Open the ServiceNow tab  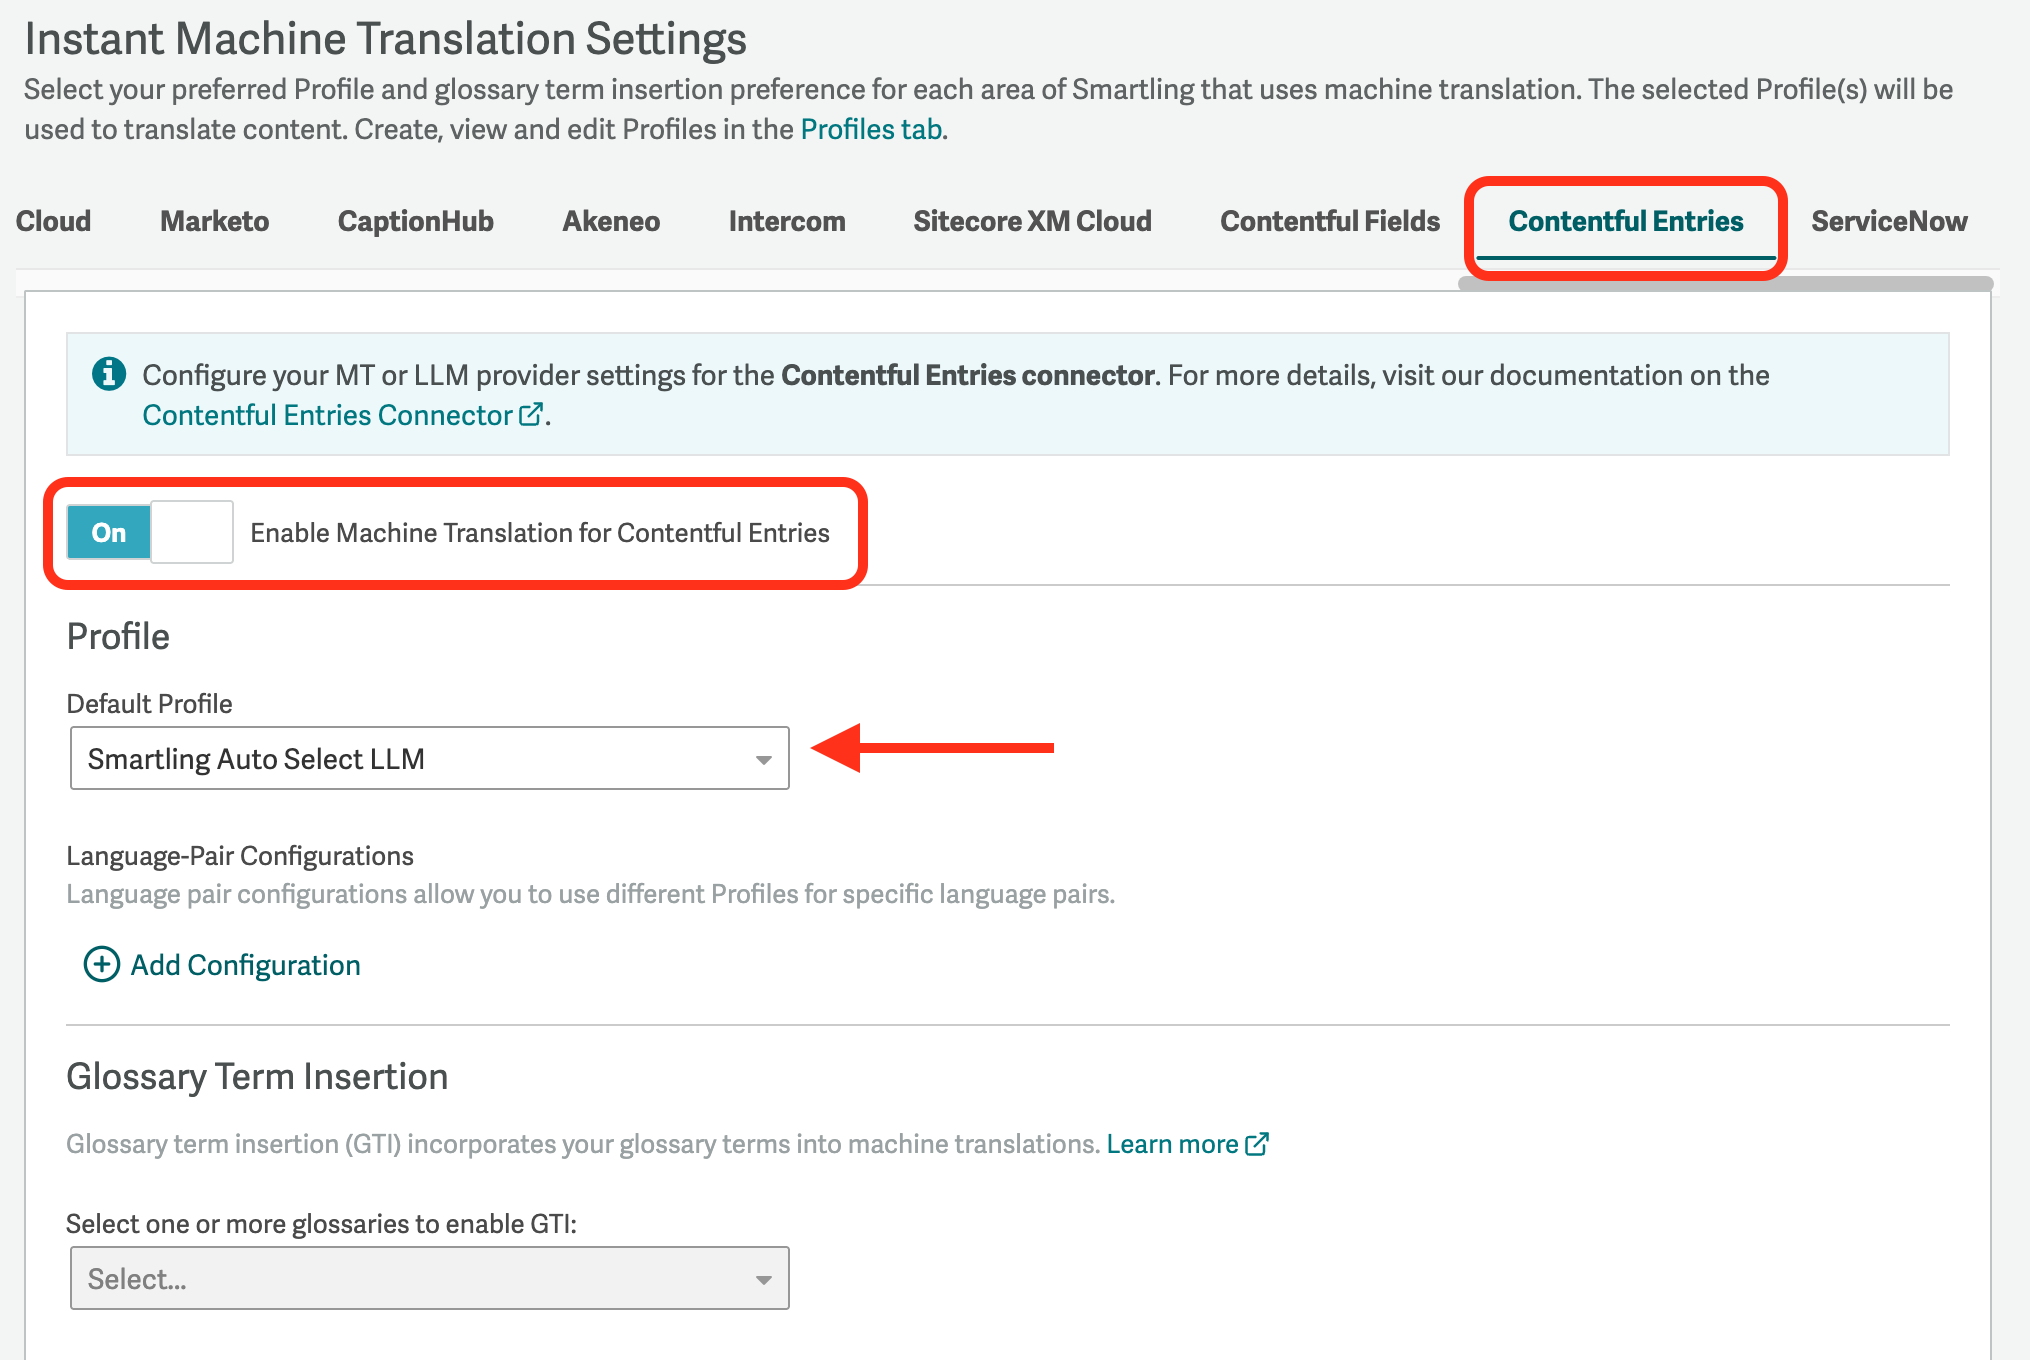click(1889, 221)
